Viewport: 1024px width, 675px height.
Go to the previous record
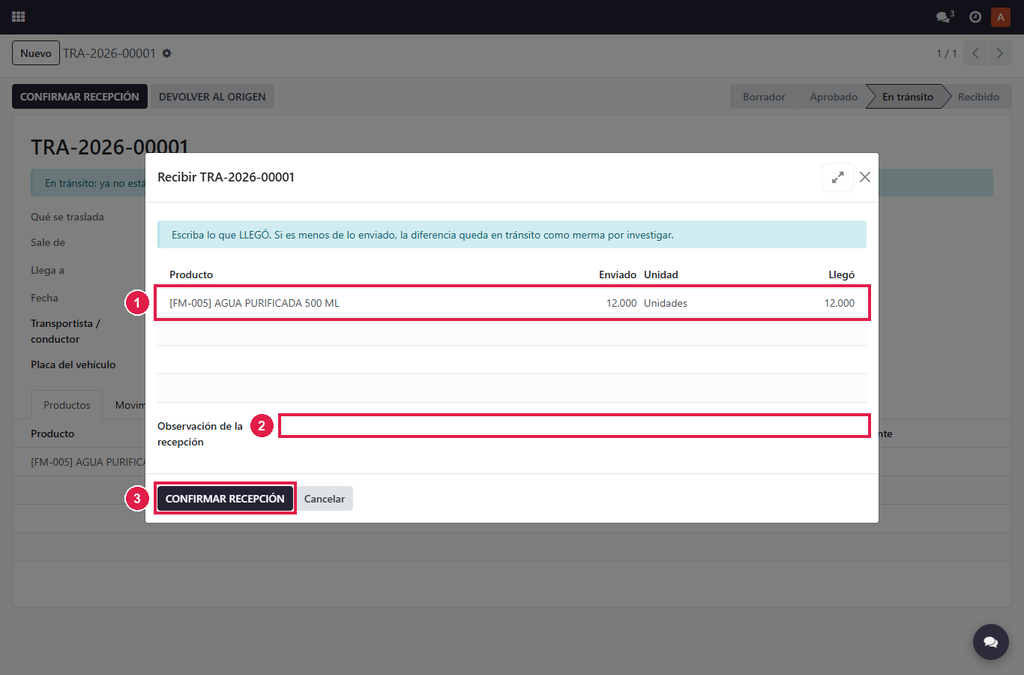975,54
